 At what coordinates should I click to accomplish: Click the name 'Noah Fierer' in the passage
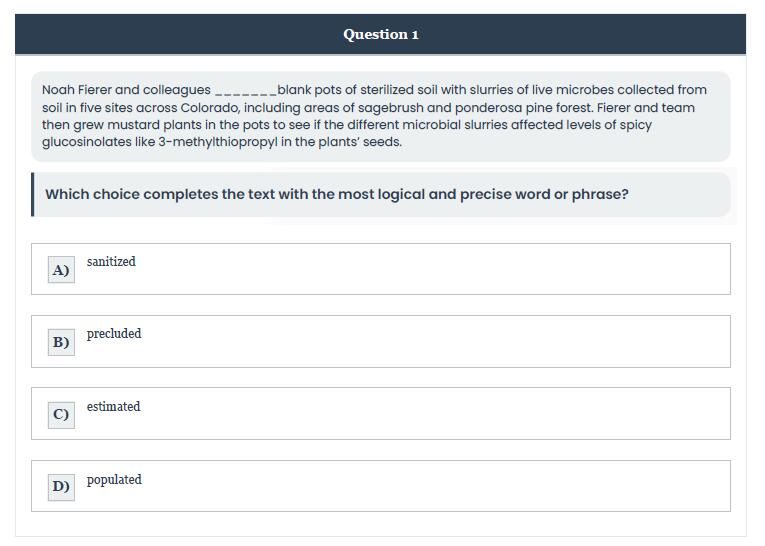pos(77,90)
